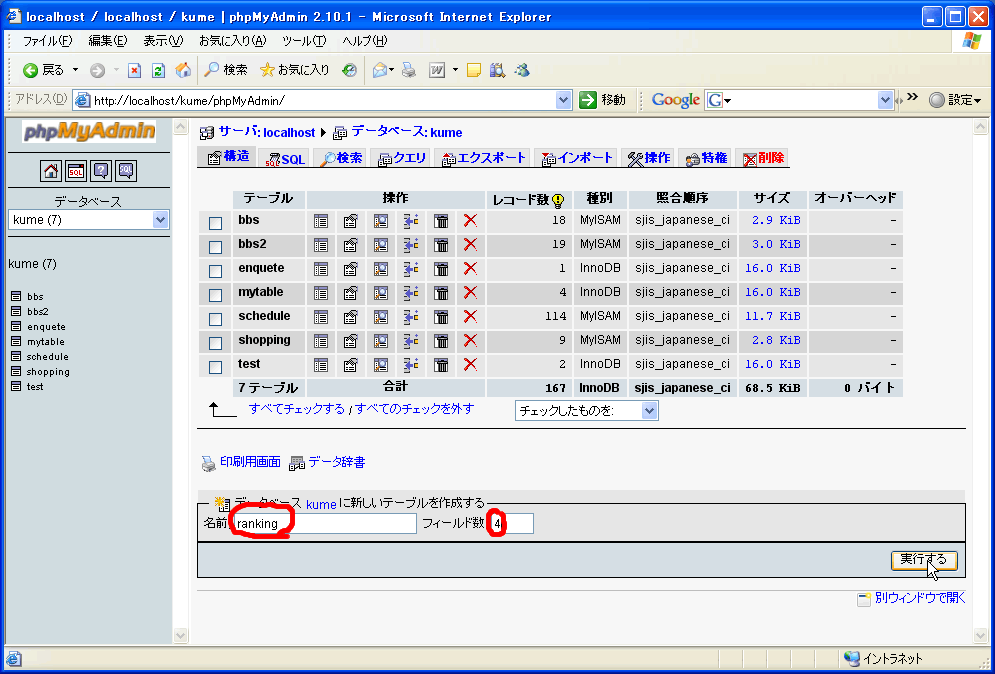The width and height of the screenshot is (995, 674).
Task: Expand the 'チェックしたものを:' action dropdown
Action: tap(587, 411)
